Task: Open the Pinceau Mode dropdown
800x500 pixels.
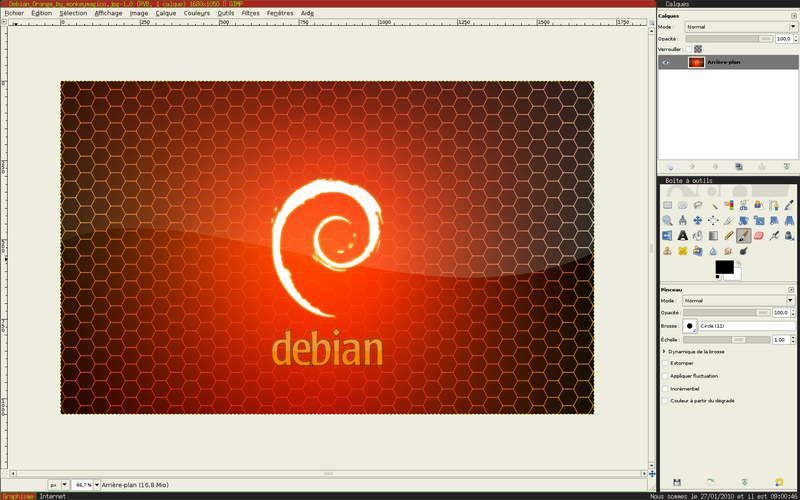Action: point(738,301)
